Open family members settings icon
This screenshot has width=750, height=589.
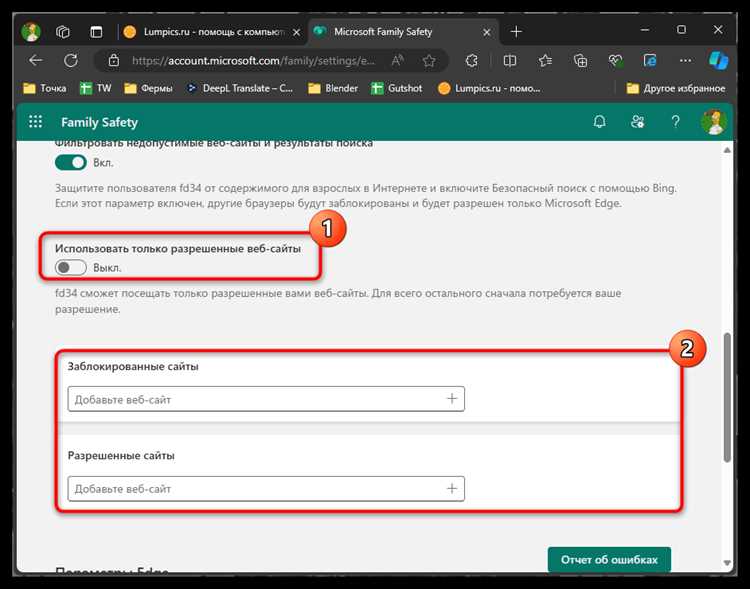[x=637, y=122]
